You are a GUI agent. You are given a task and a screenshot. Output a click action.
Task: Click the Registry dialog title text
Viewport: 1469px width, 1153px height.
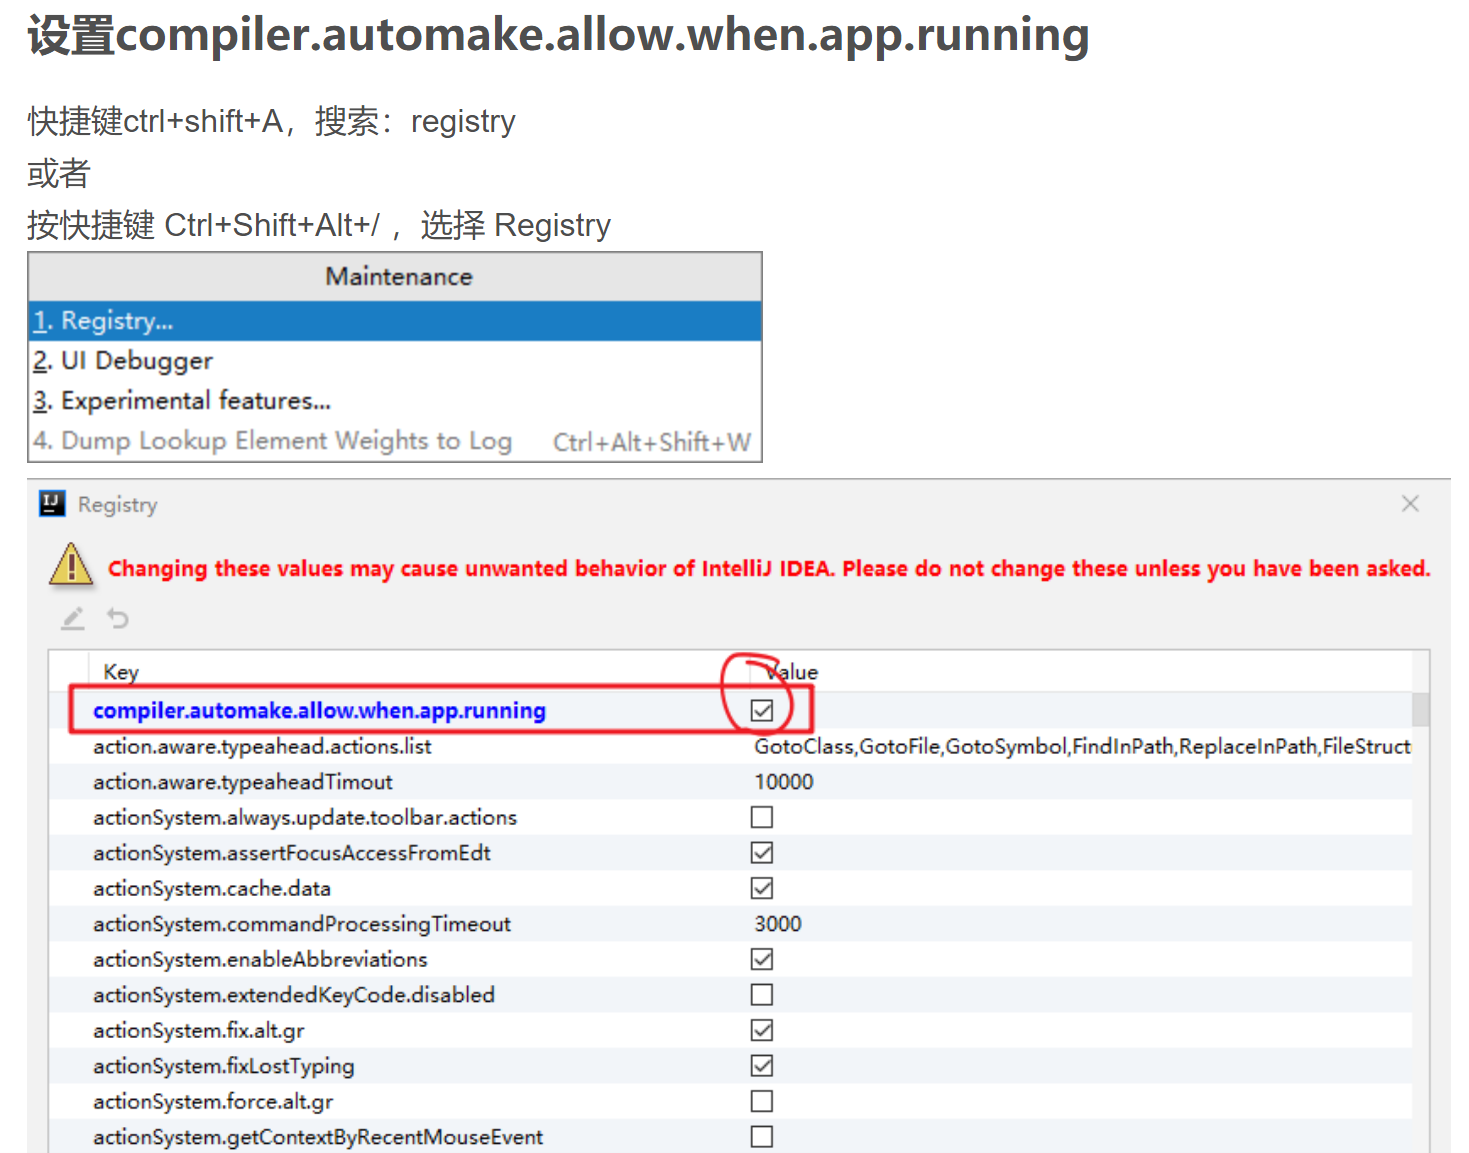point(118,504)
